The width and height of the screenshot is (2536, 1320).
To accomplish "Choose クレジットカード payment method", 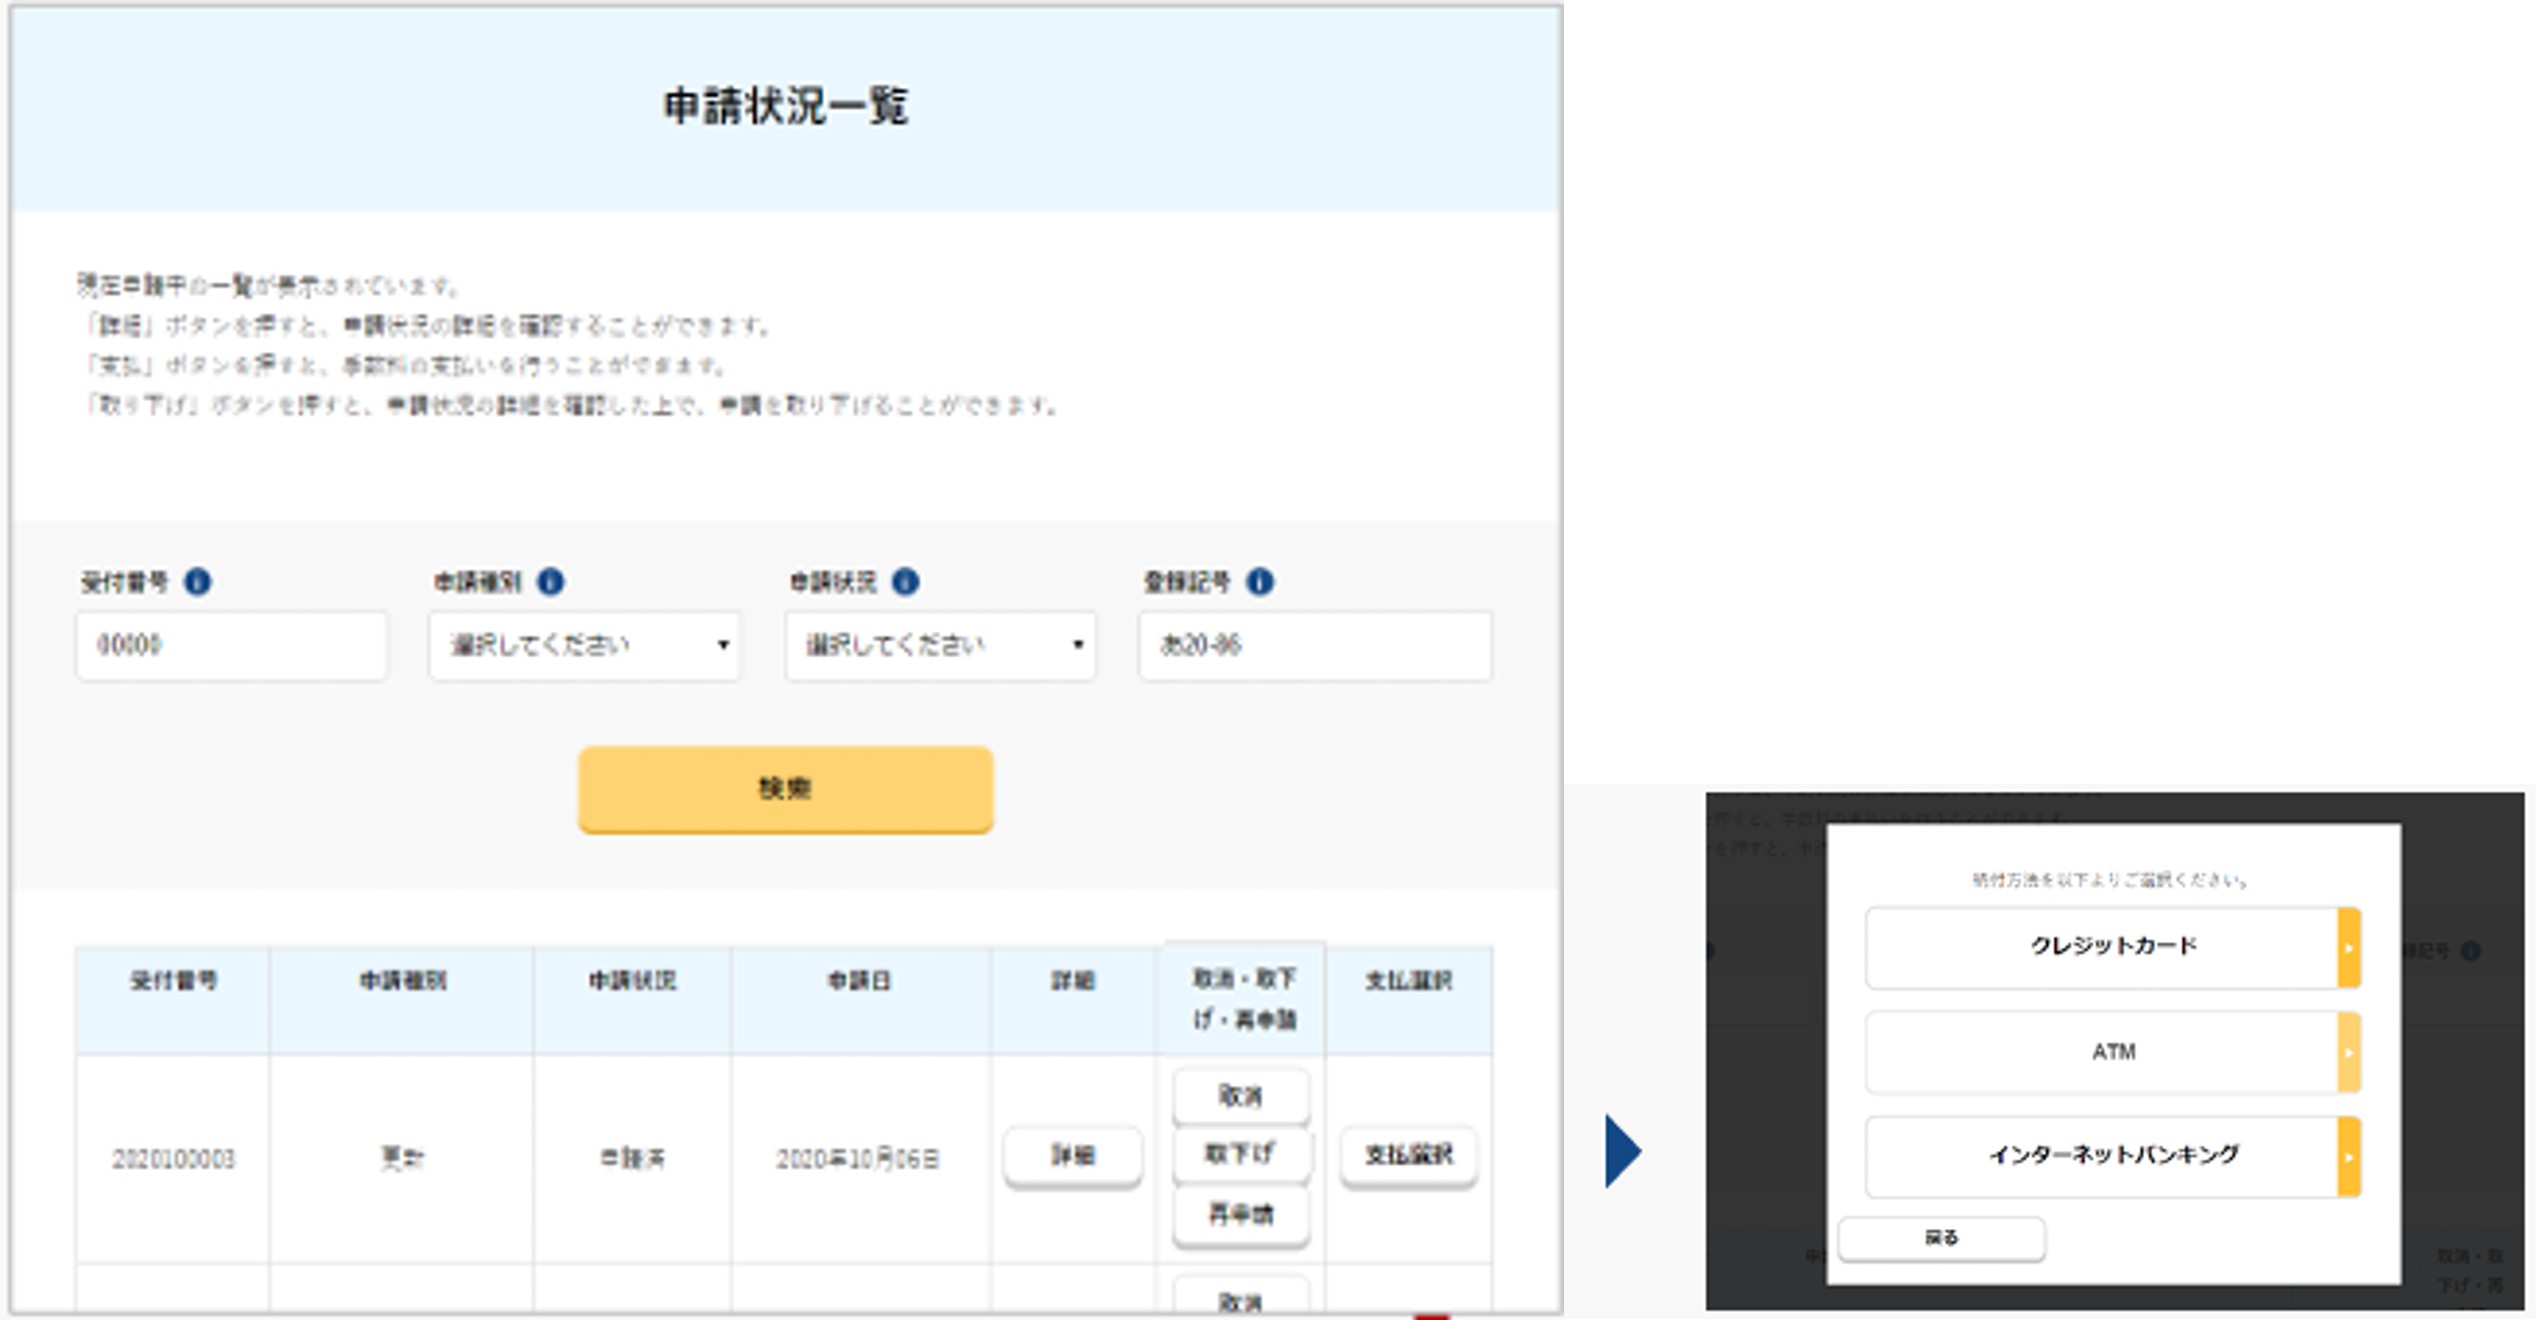I will [x=2100, y=947].
